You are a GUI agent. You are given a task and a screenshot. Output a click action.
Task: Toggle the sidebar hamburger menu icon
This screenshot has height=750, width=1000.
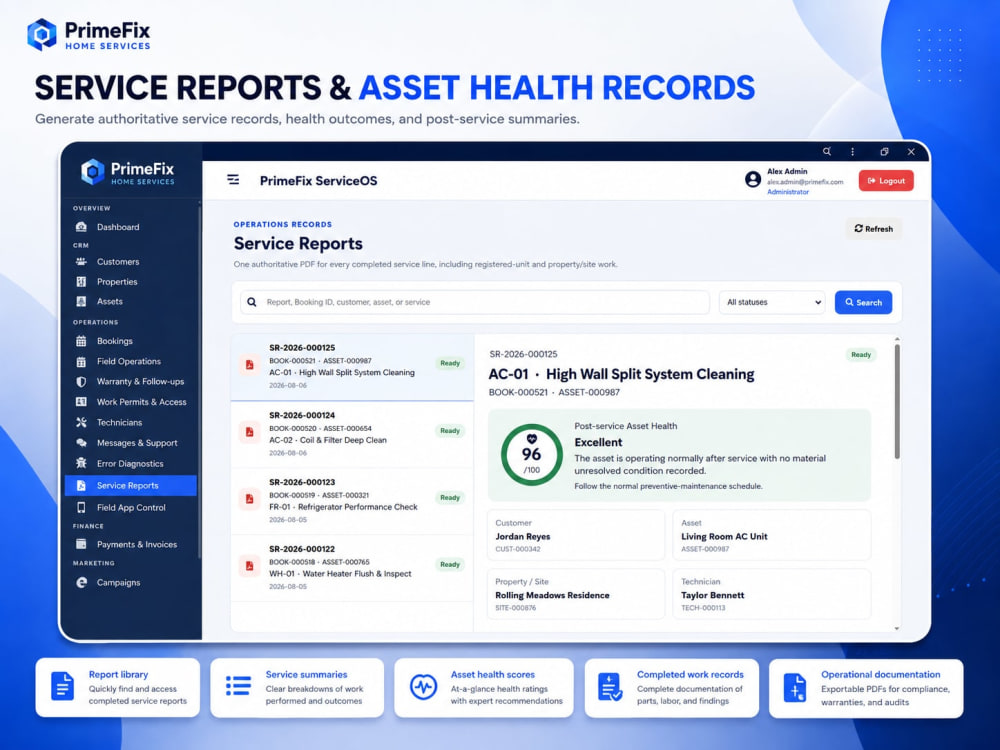pos(233,180)
